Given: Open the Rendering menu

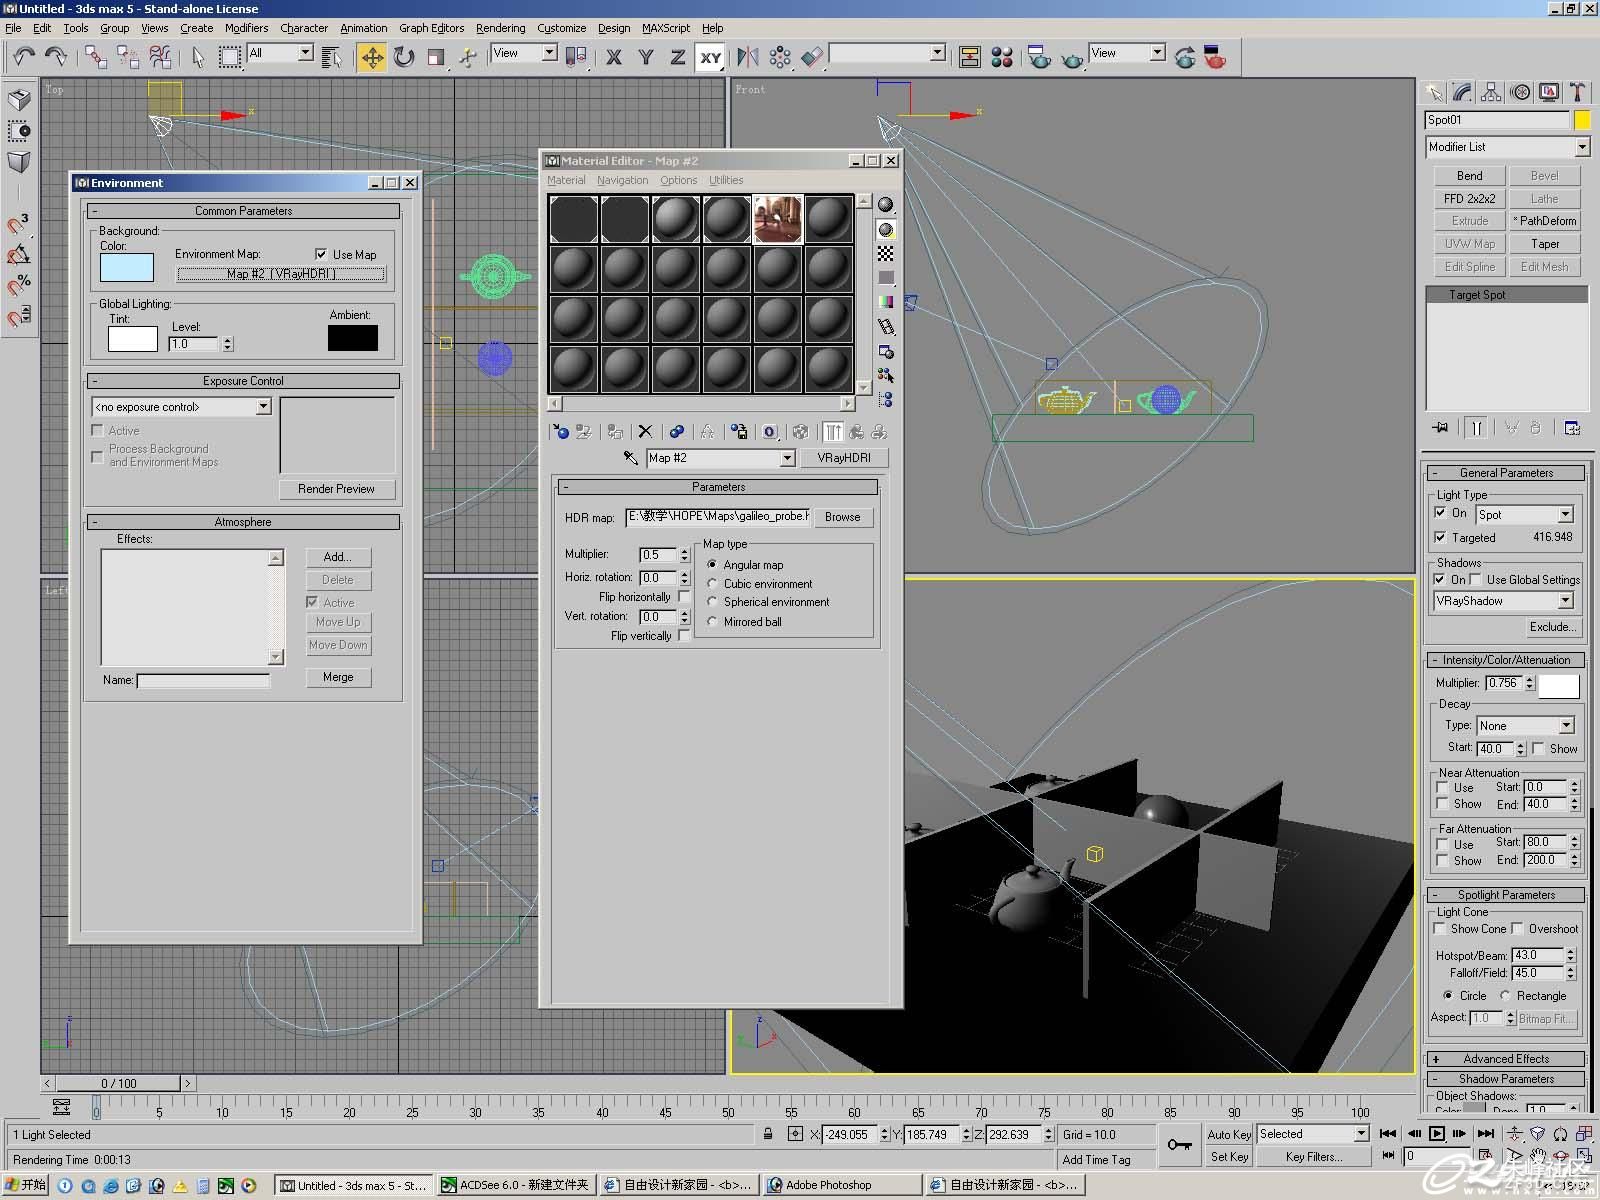Looking at the screenshot, I should (x=500, y=28).
